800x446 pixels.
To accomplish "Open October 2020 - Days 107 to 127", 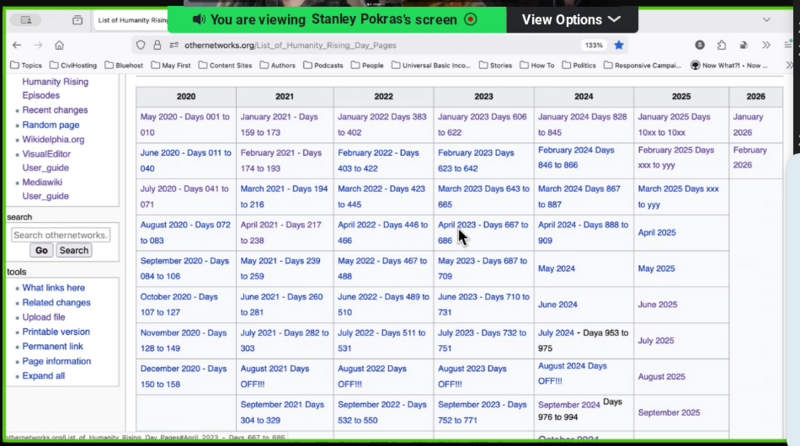I will 179,304.
